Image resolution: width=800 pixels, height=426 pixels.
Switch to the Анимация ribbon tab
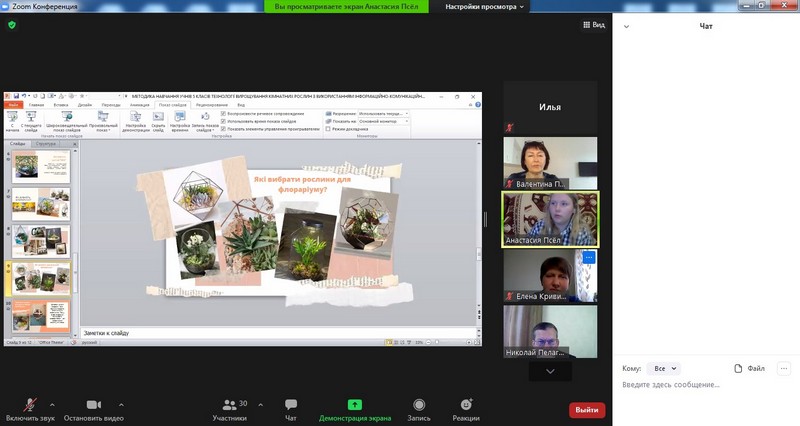(x=139, y=105)
